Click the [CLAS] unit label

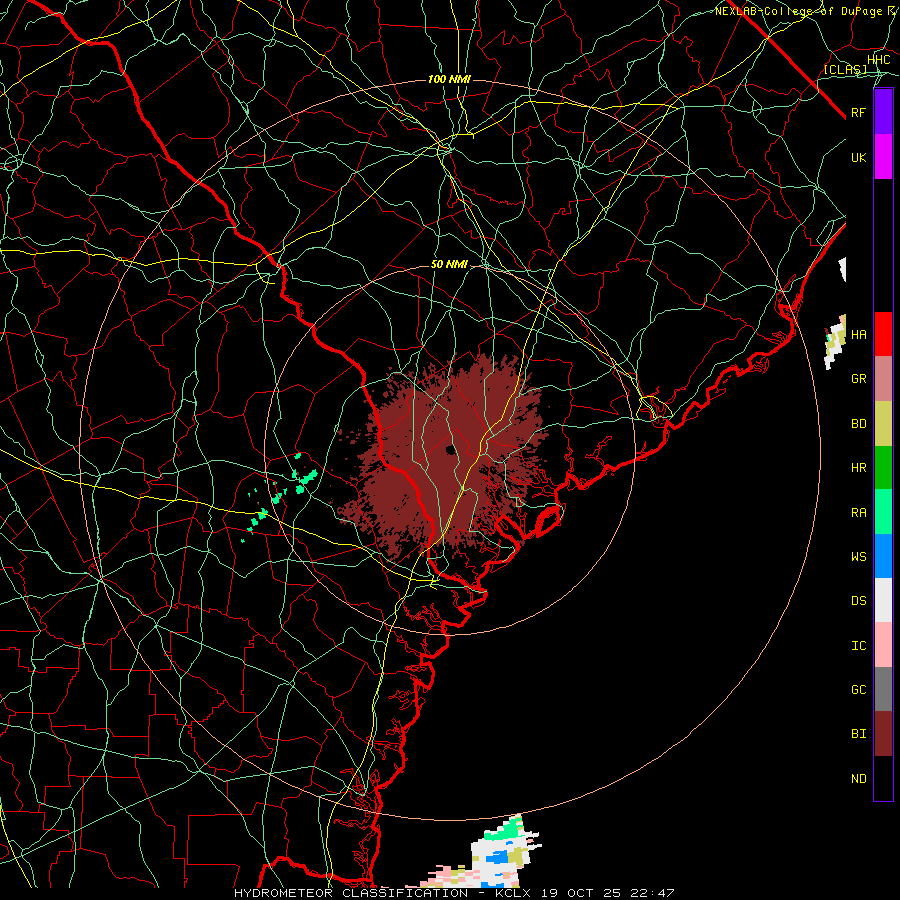tap(845, 70)
